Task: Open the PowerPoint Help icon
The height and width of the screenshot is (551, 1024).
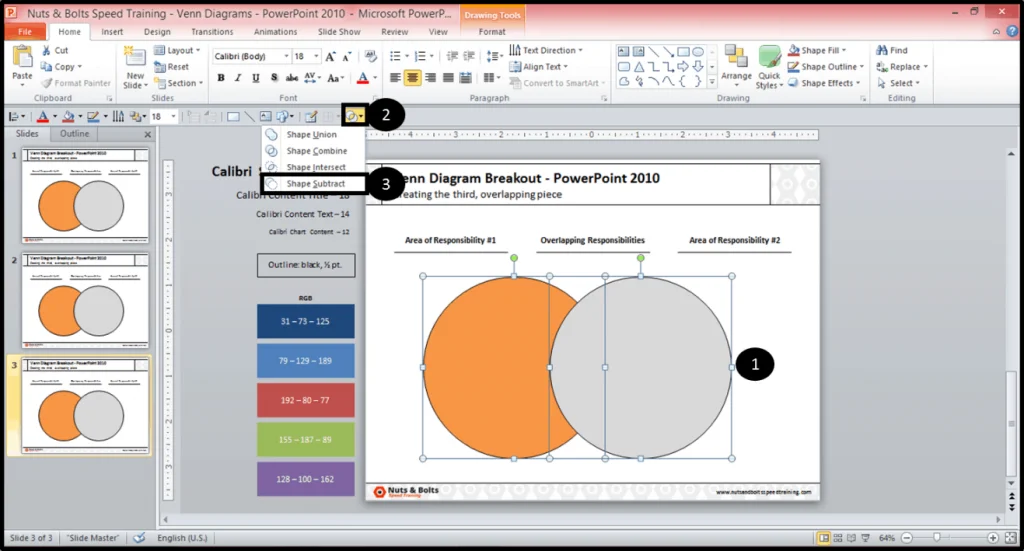Action: click(x=1012, y=31)
